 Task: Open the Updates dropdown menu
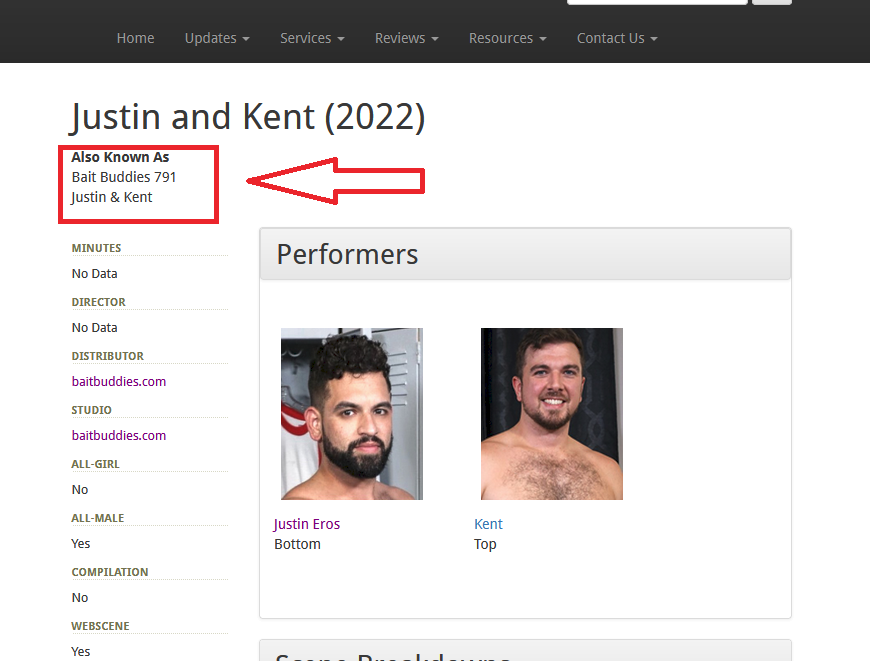[216, 38]
